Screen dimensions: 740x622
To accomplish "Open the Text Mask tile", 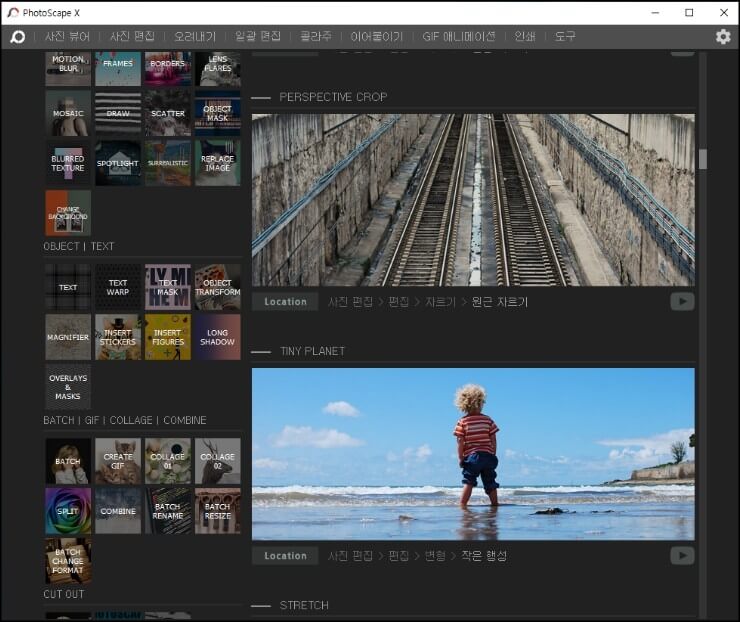I will (x=168, y=287).
